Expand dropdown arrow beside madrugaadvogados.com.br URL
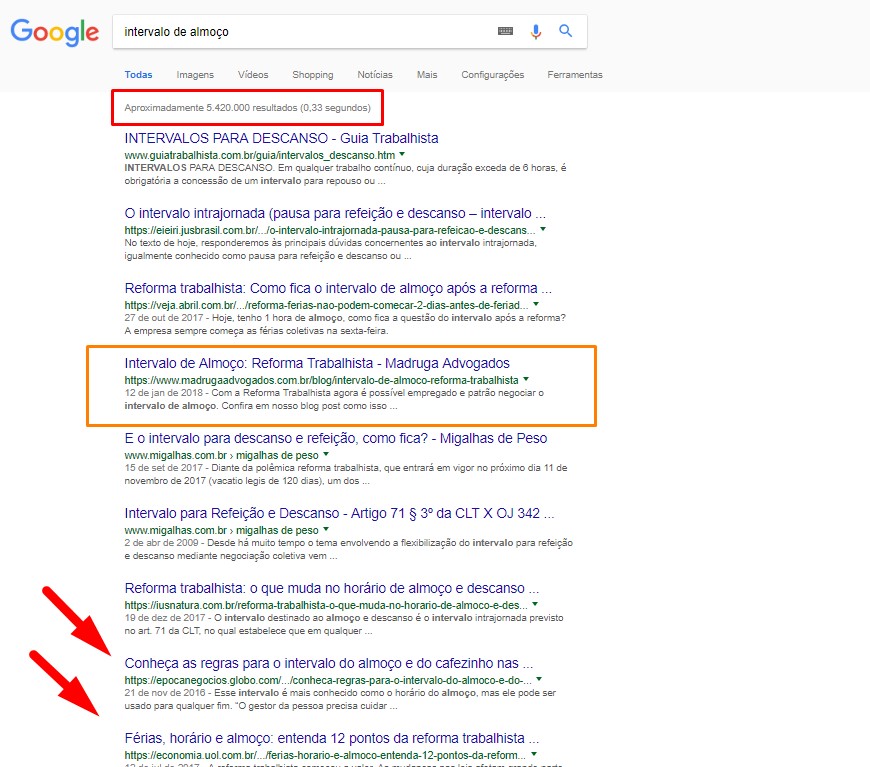 click(526, 379)
